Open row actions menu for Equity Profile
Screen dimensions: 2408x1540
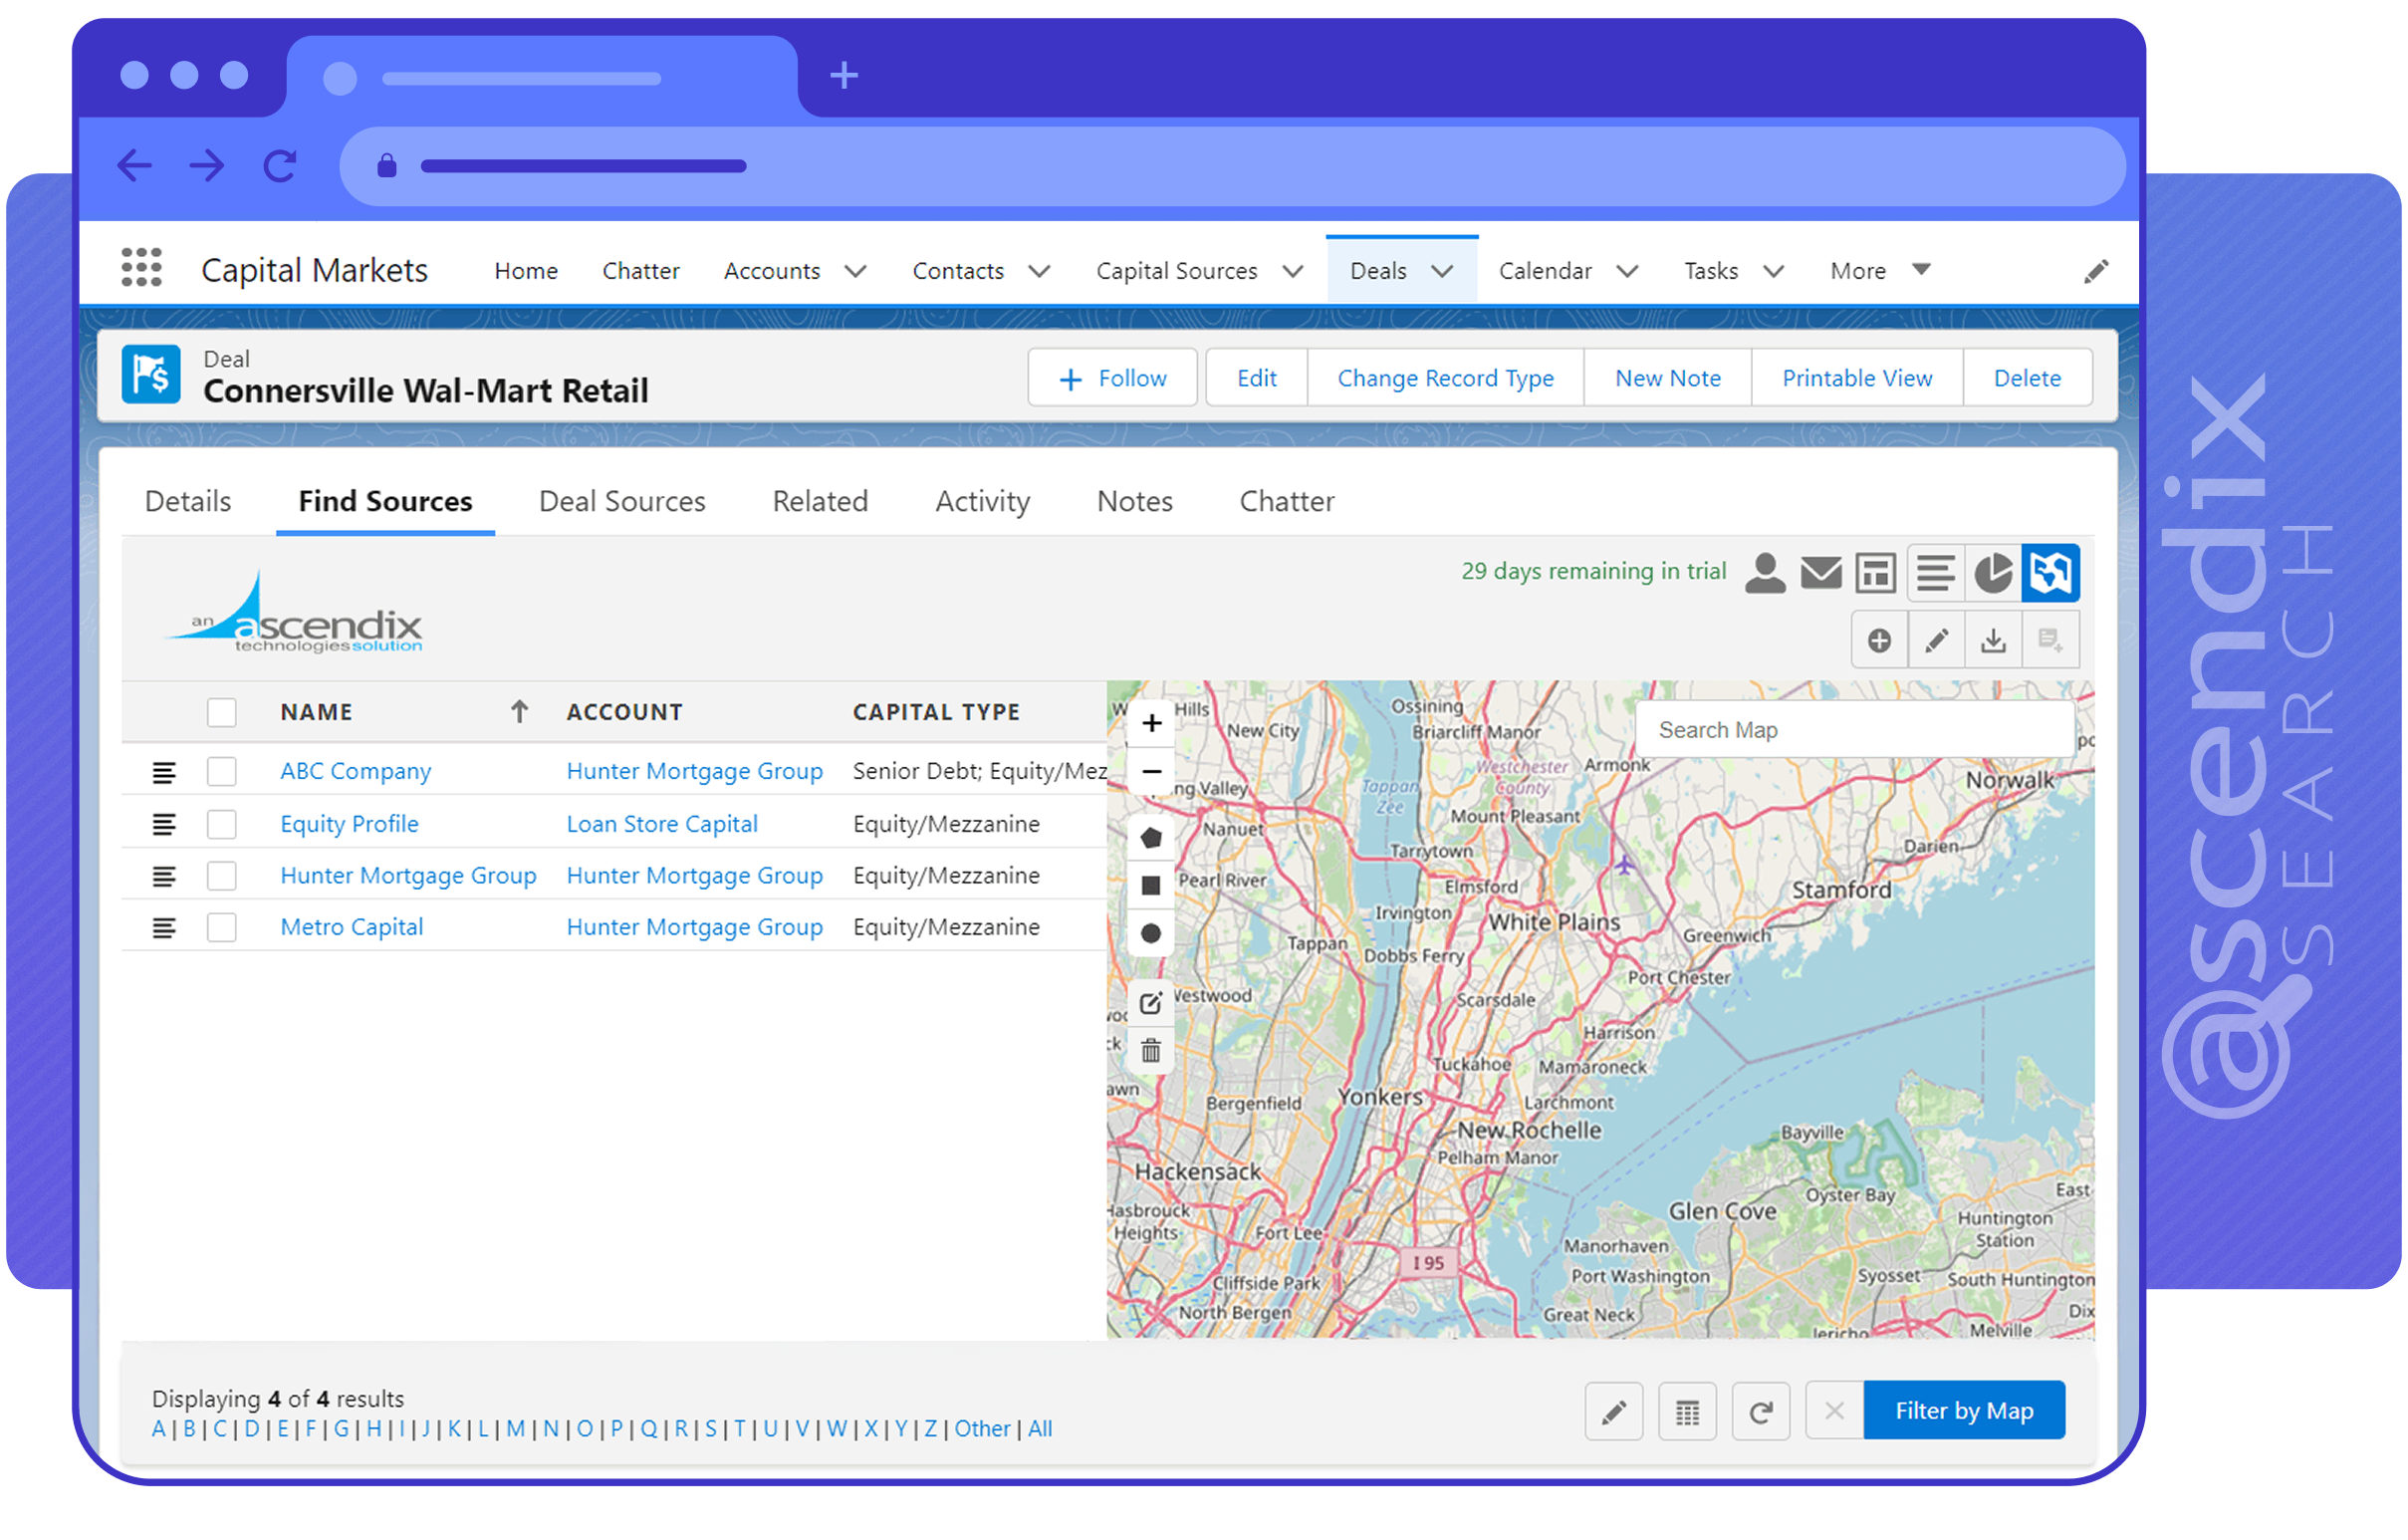coord(164,824)
